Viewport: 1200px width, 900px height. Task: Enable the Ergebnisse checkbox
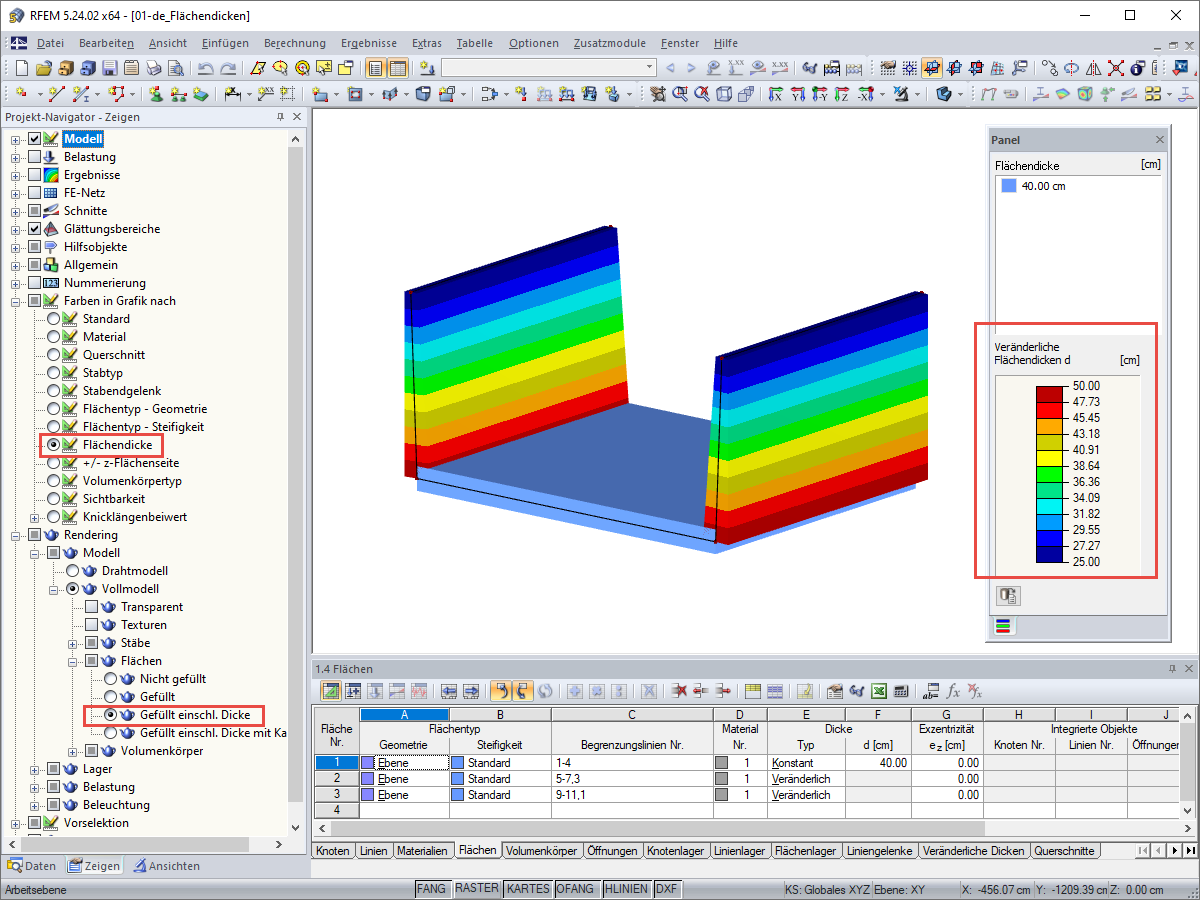pos(35,175)
